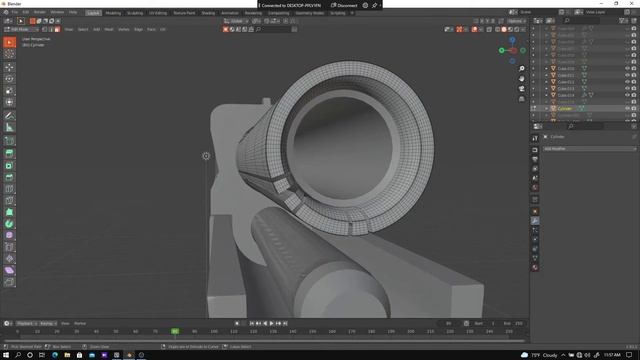Open the Options dropdown

(x=516, y=21)
